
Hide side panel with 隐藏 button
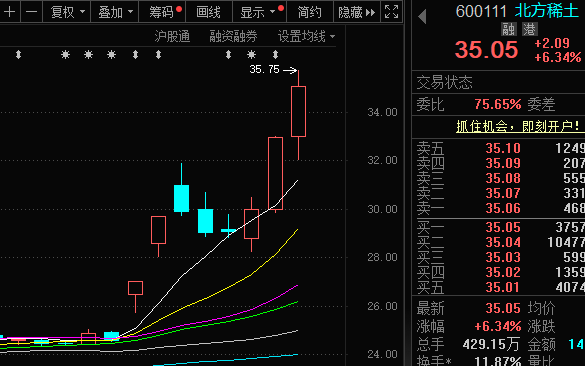pyautogui.click(x=356, y=12)
